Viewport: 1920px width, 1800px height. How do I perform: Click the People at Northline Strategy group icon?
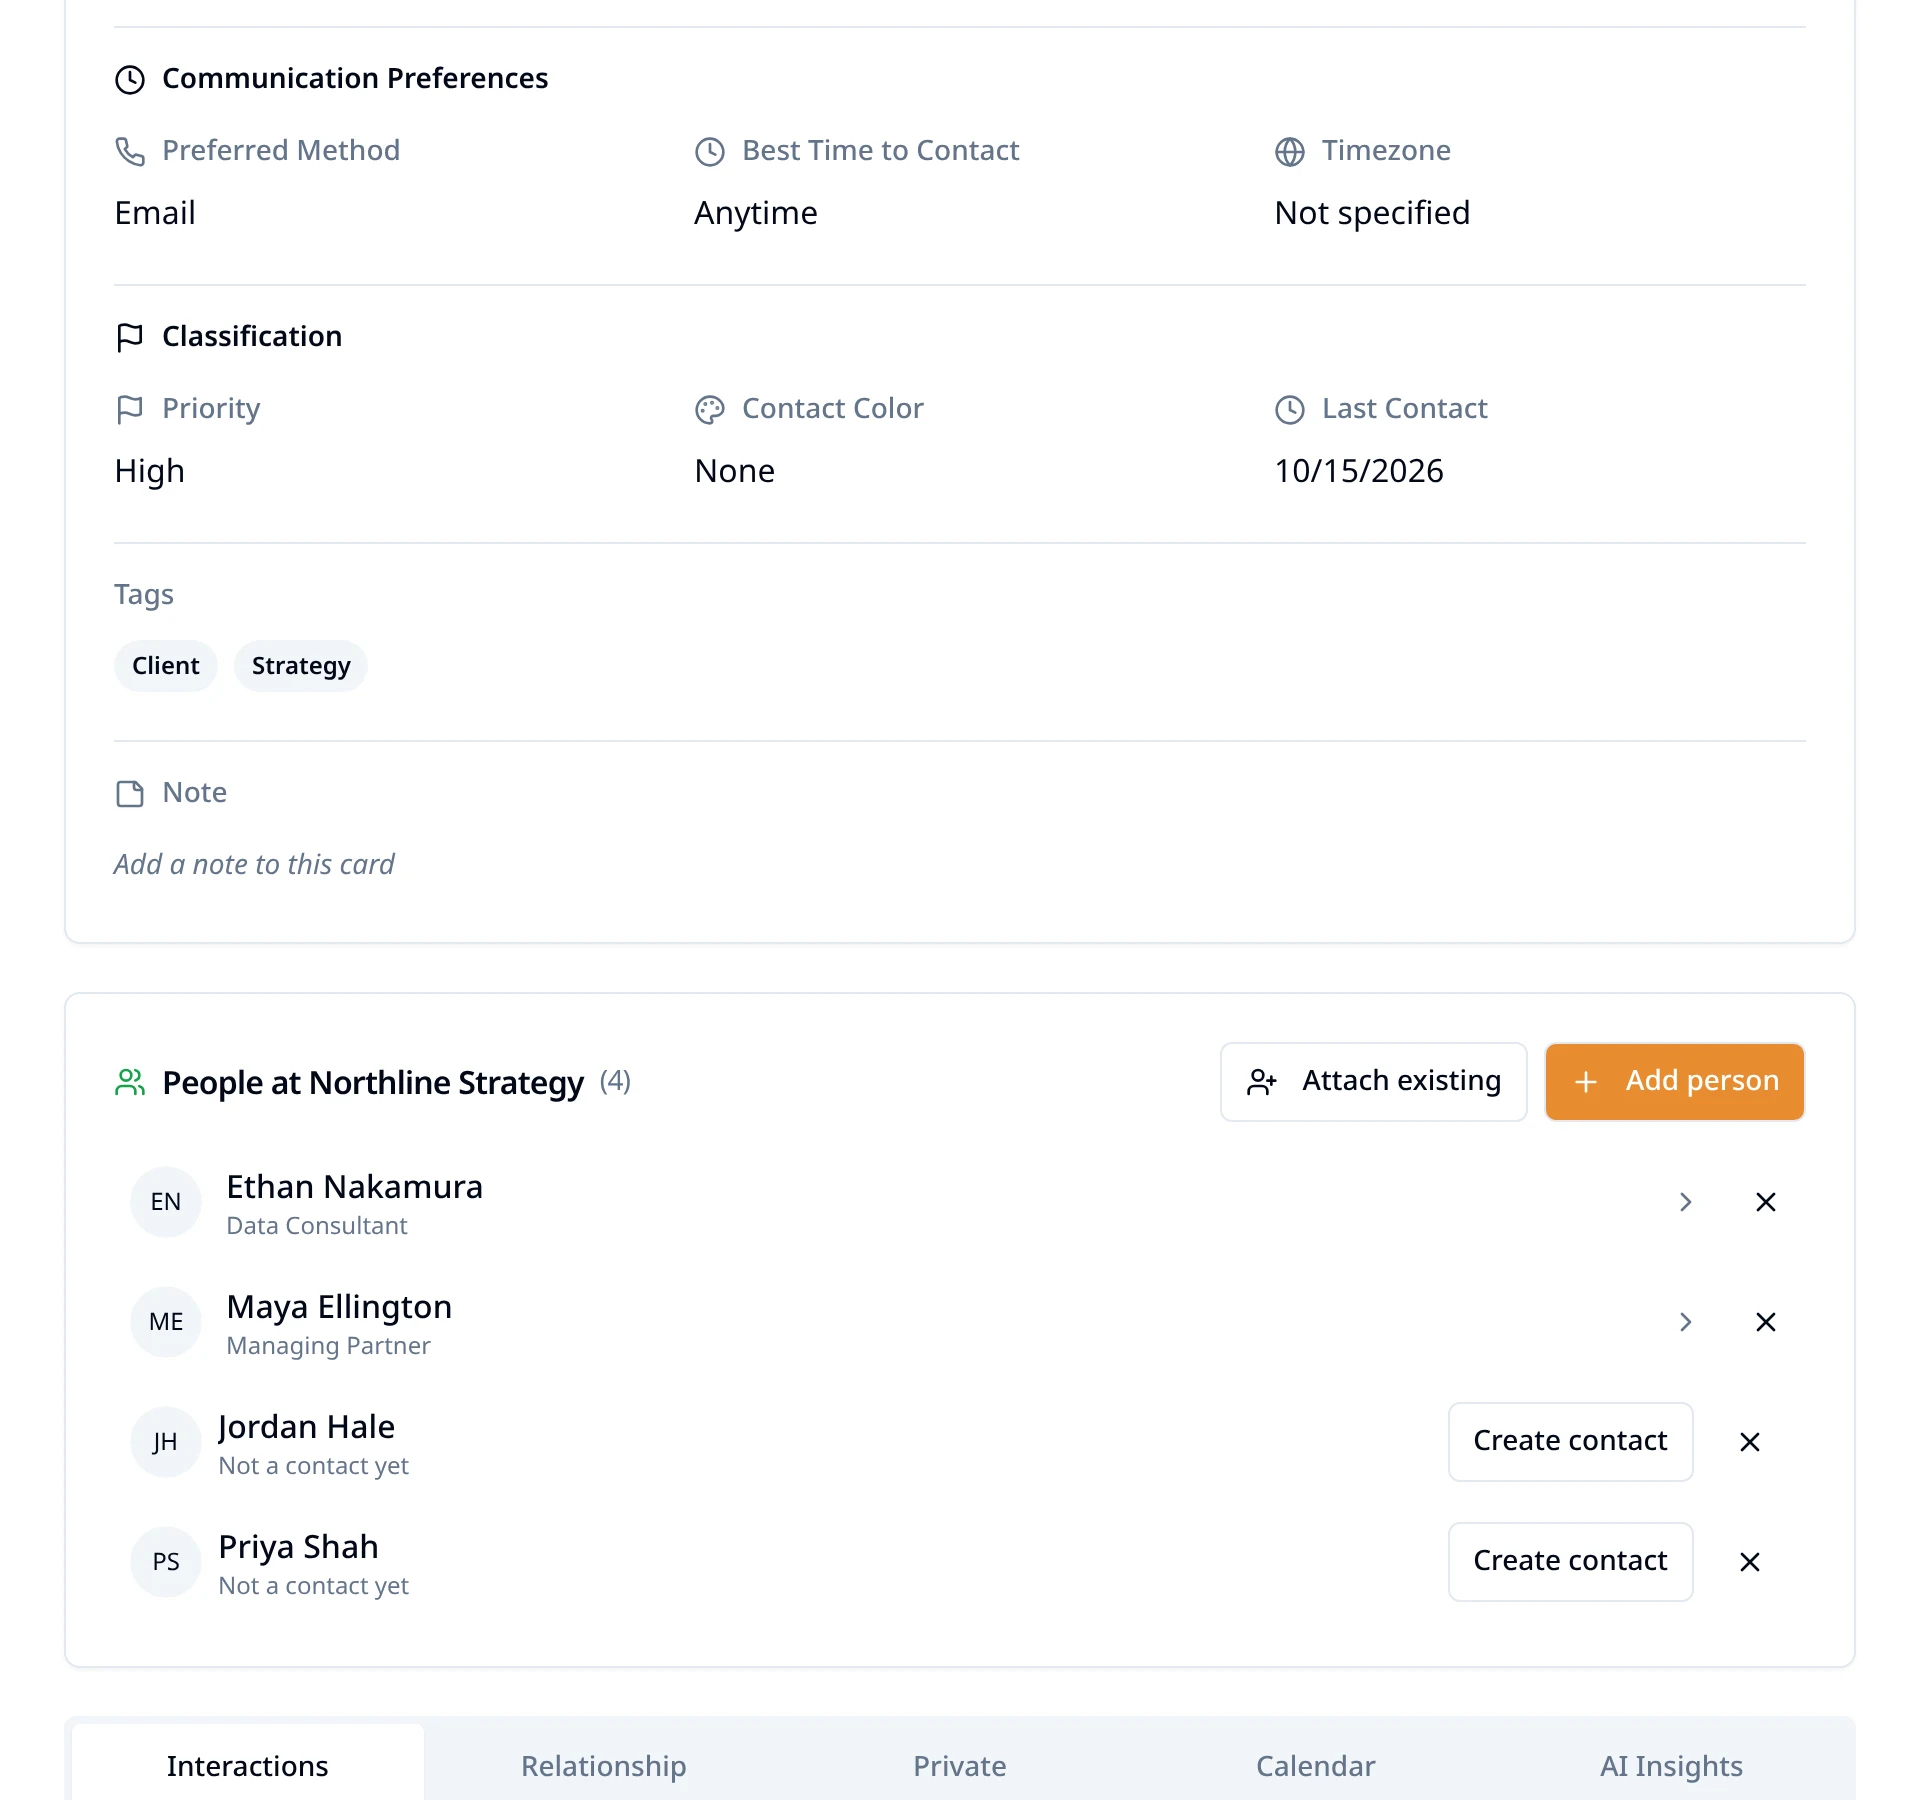coord(130,1082)
